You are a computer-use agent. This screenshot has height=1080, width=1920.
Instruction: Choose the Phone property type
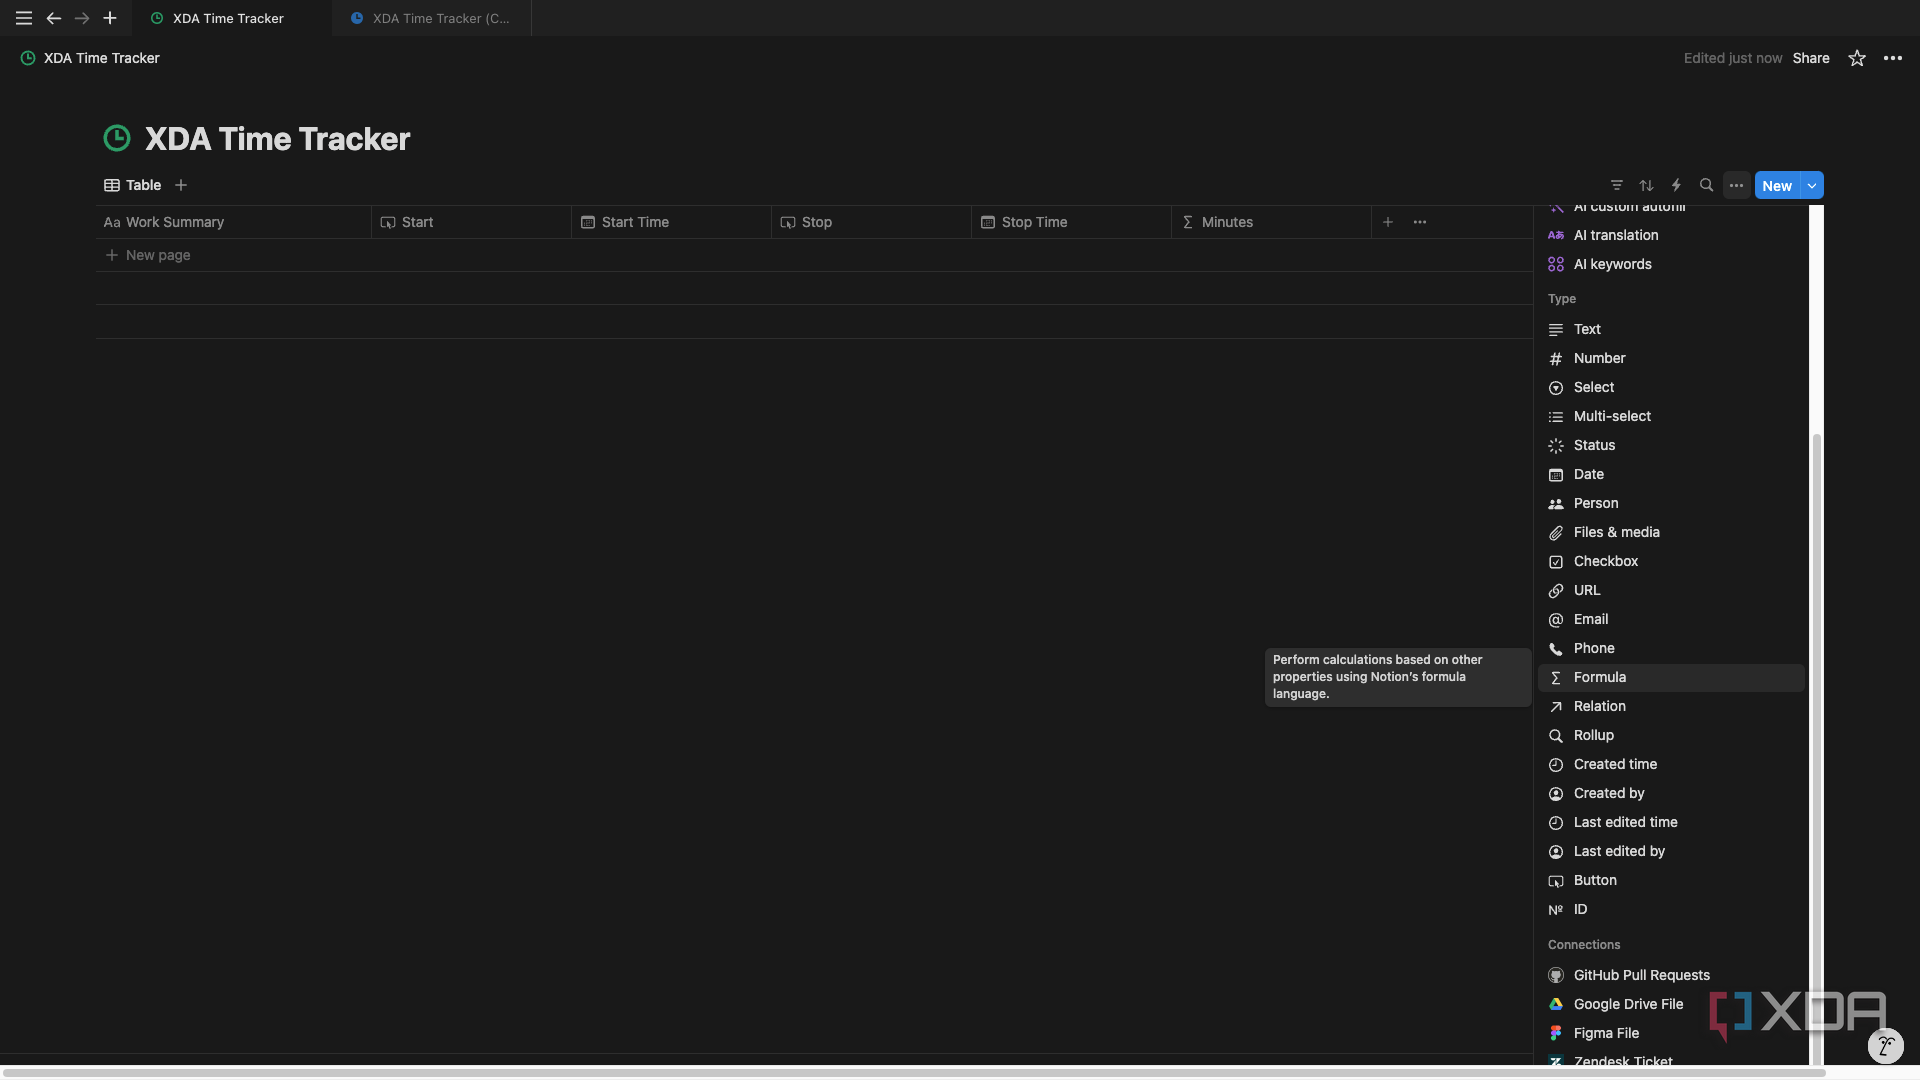click(1671, 648)
